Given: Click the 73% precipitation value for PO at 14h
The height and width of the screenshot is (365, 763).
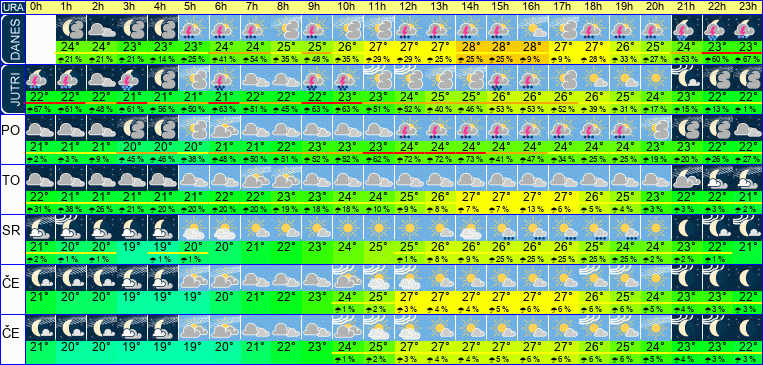Looking at the screenshot, I should (x=470, y=159).
